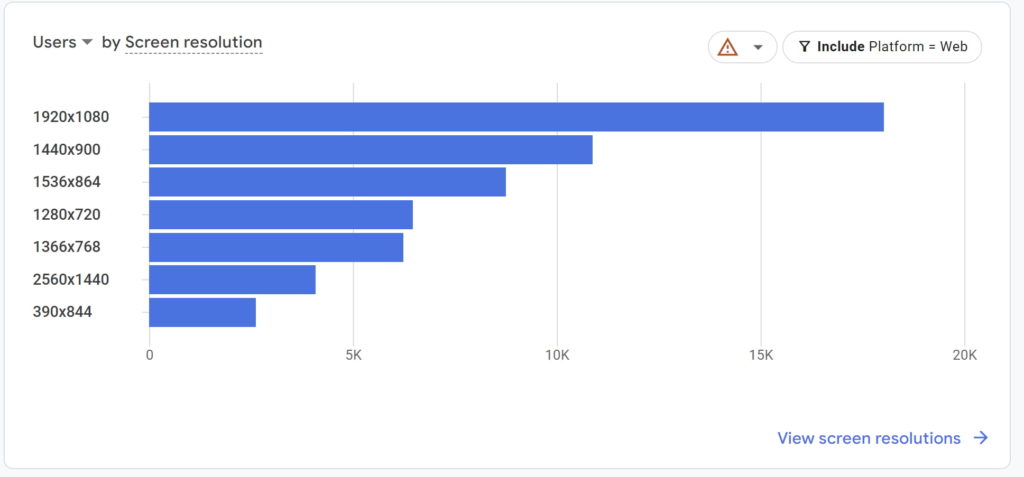Click the 2560x1440 resolution label
Viewport: 1024px width, 477px height.
[71, 279]
